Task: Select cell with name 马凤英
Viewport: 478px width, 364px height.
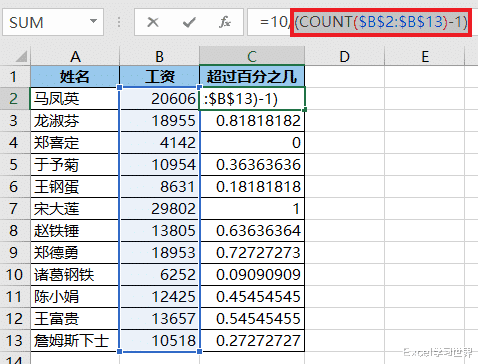Action: [75, 99]
